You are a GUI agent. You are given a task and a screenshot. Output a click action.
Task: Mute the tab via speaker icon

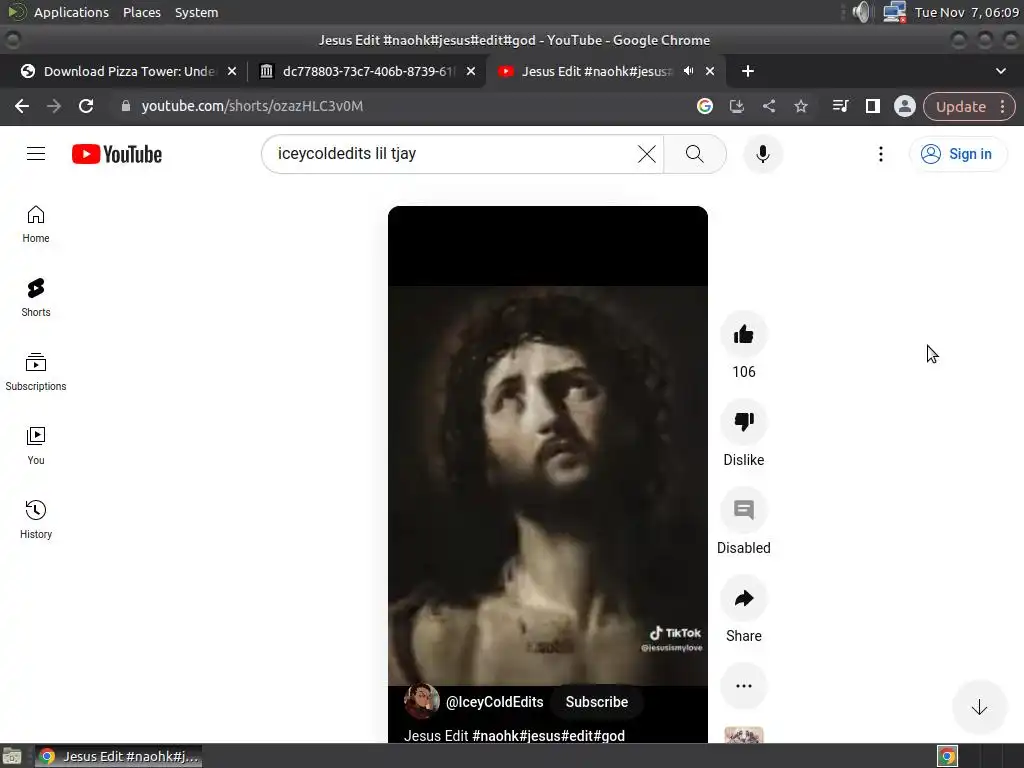coord(688,71)
